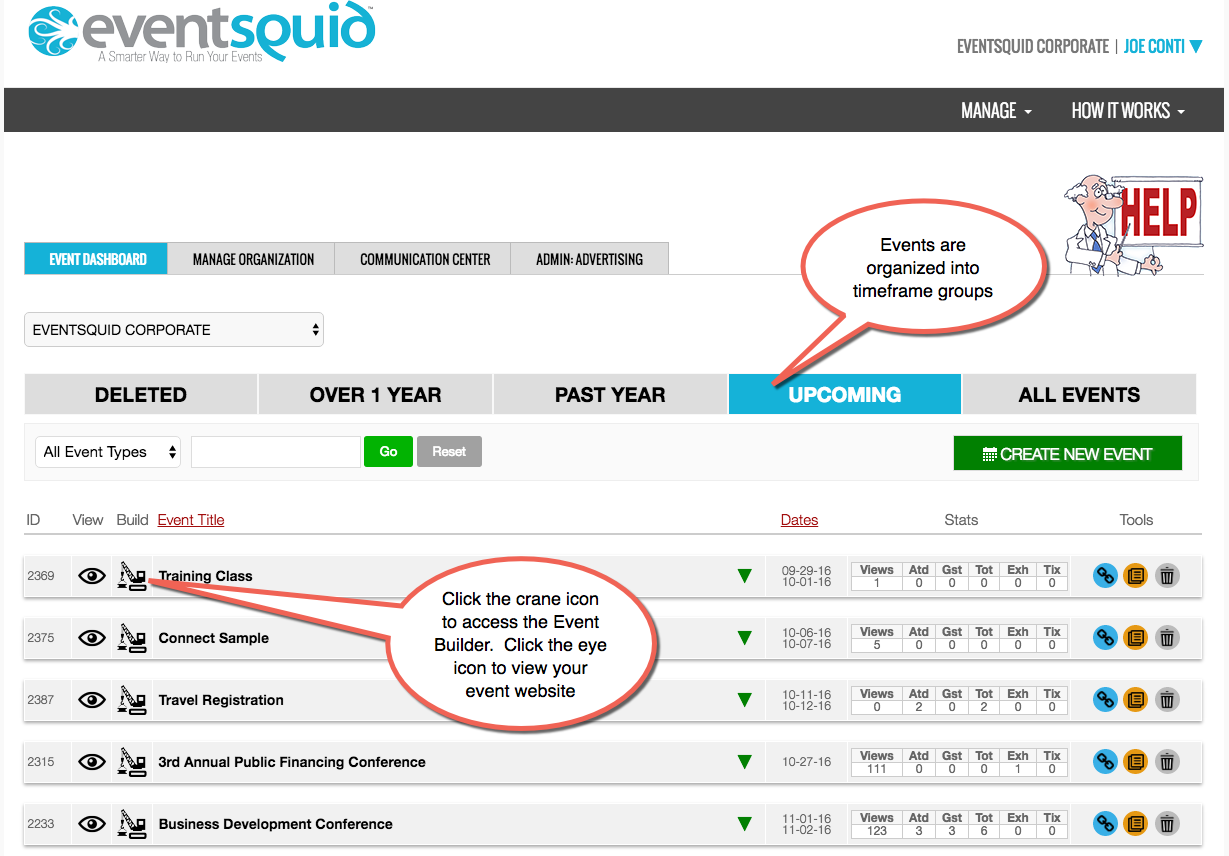View Connect Sample website via eye icon
This screenshot has width=1229, height=856.
click(92, 638)
